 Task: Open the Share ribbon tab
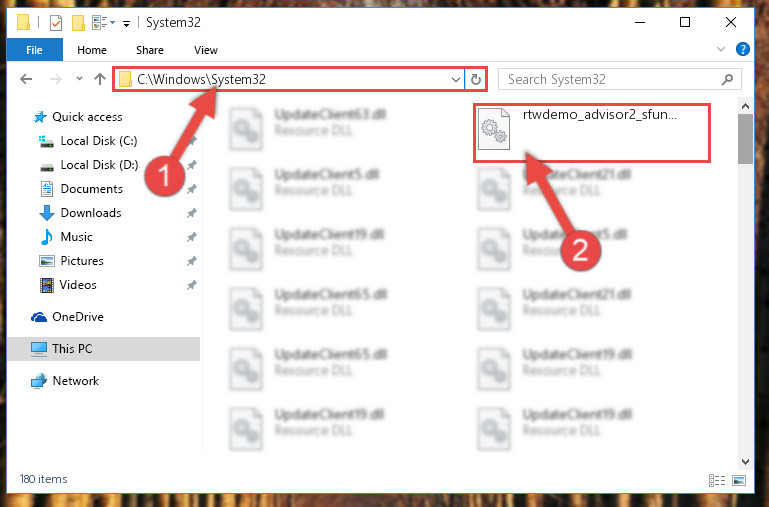pos(150,50)
